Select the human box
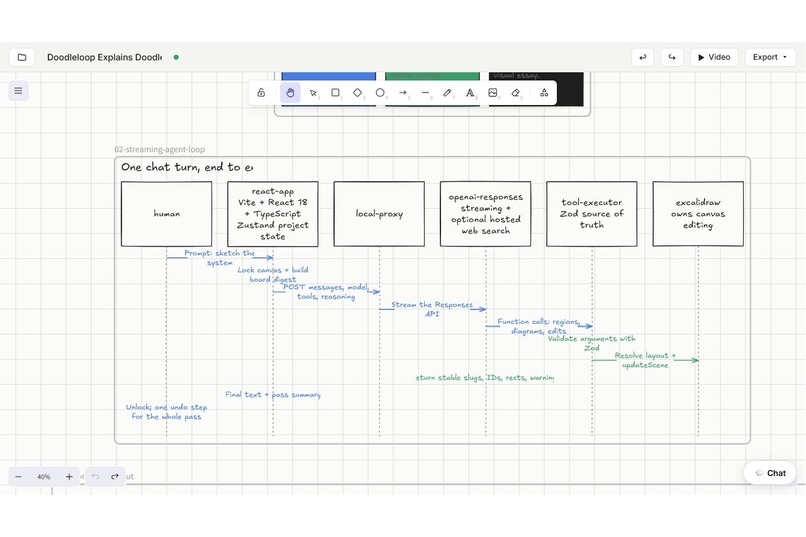This screenshot has width=806, height=537. coord(167,213)
